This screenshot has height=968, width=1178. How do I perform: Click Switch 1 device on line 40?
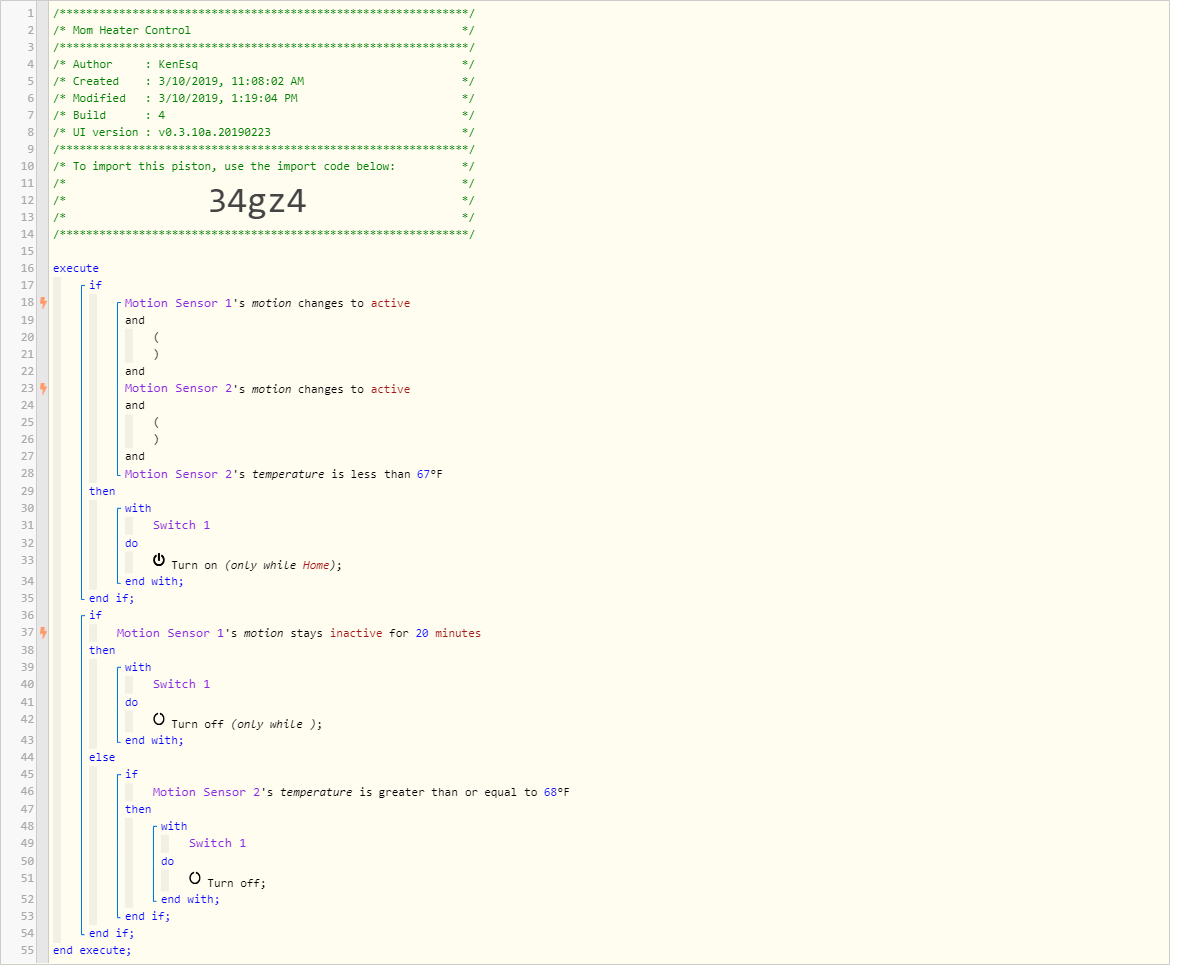182,685
